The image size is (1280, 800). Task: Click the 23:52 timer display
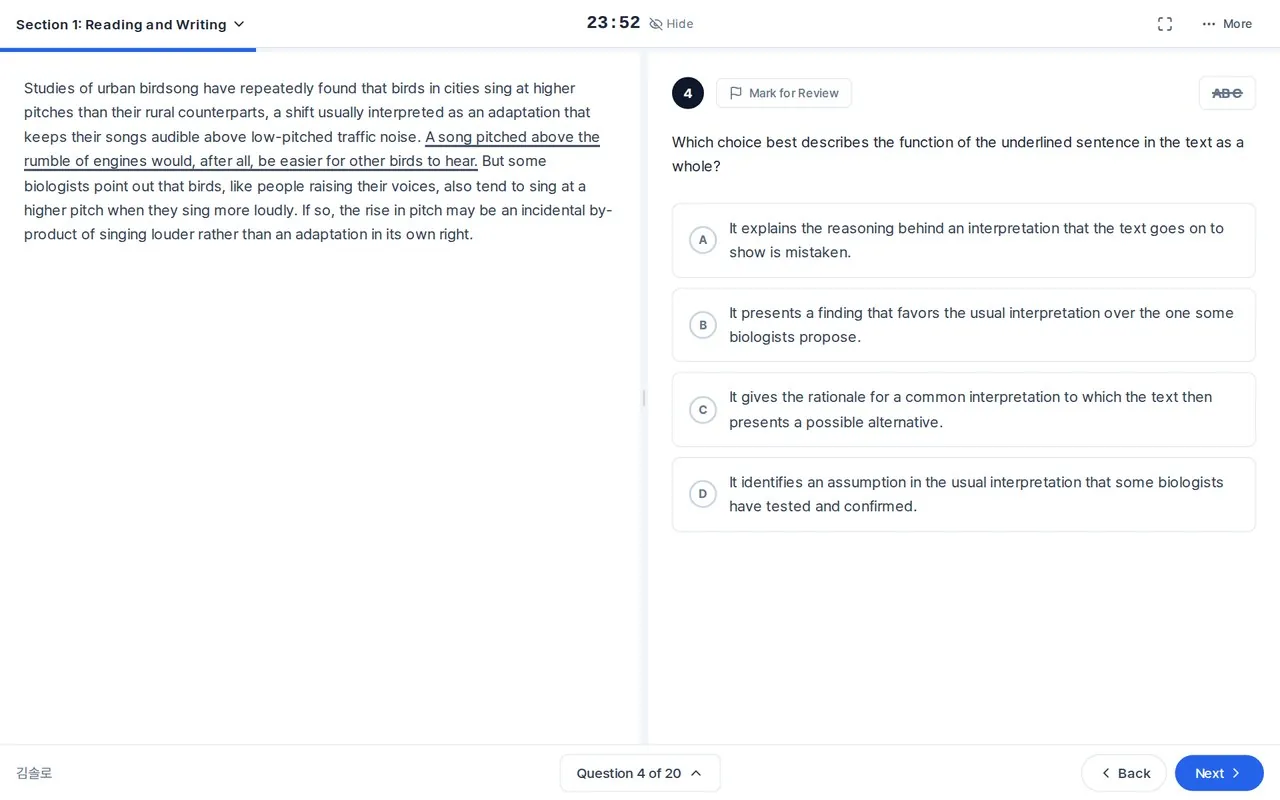click(613, 23)
